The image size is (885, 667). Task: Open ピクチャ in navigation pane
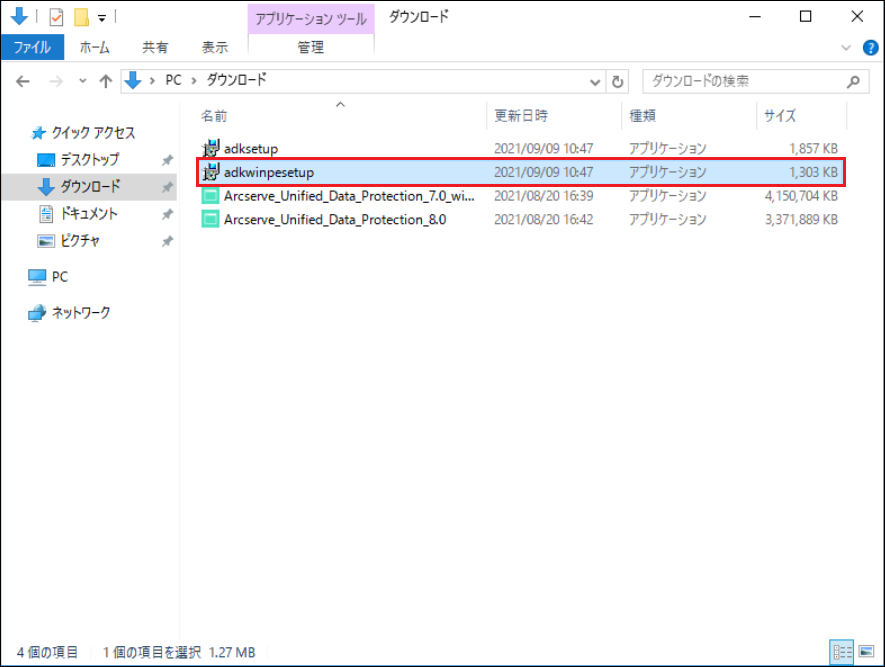coord(80,241)
